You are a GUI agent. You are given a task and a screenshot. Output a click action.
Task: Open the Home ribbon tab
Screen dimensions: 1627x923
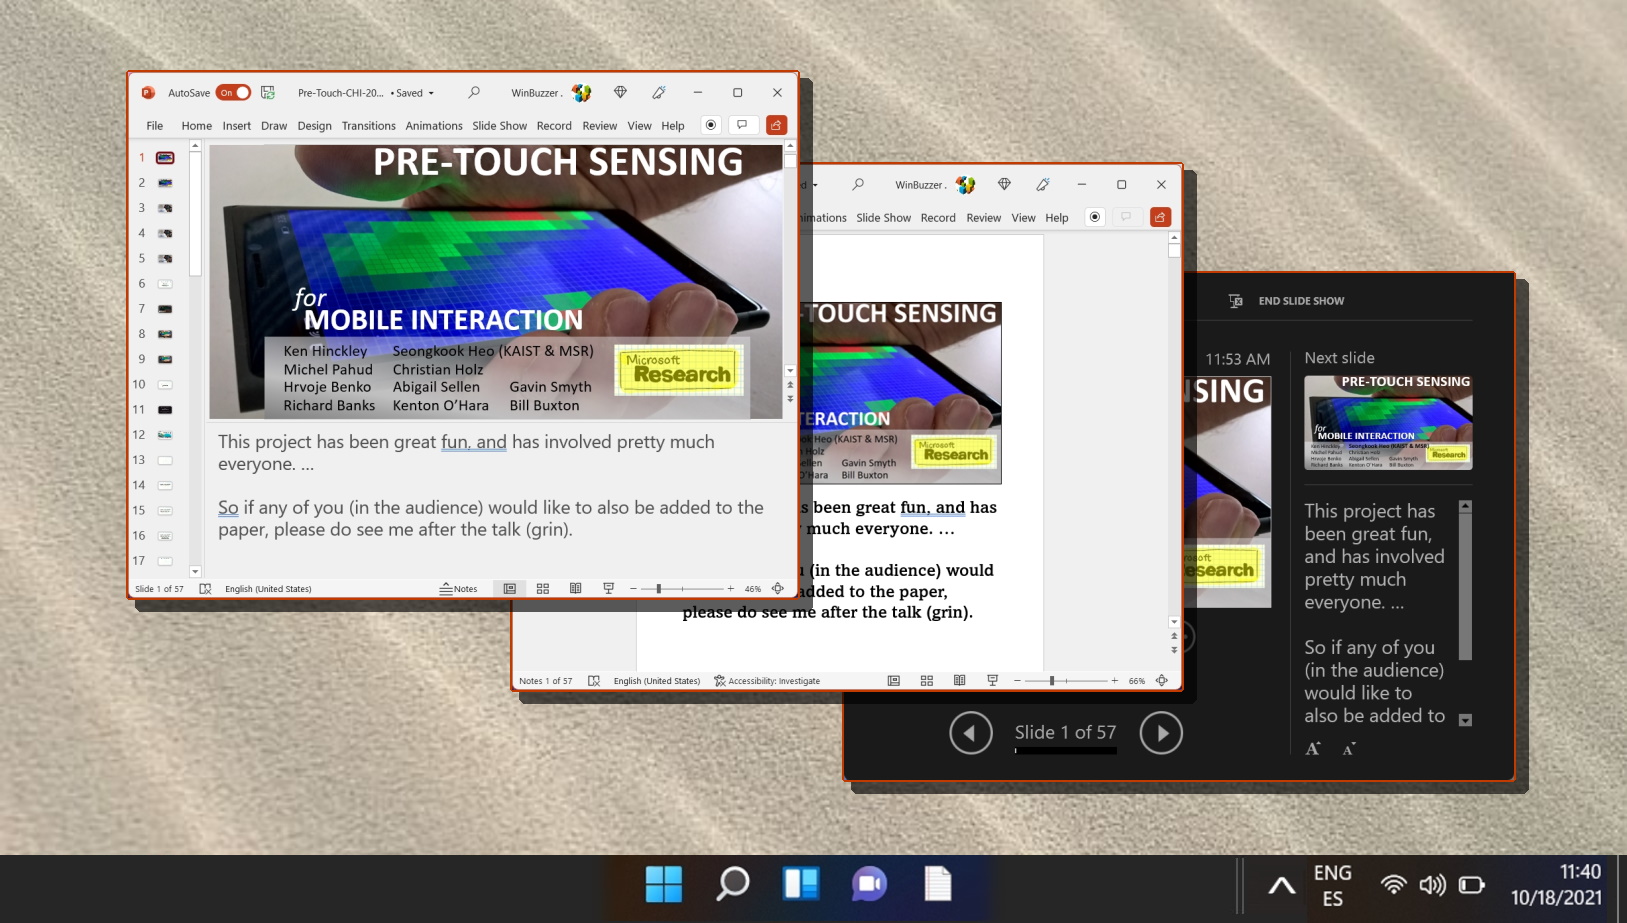(197, 126)
